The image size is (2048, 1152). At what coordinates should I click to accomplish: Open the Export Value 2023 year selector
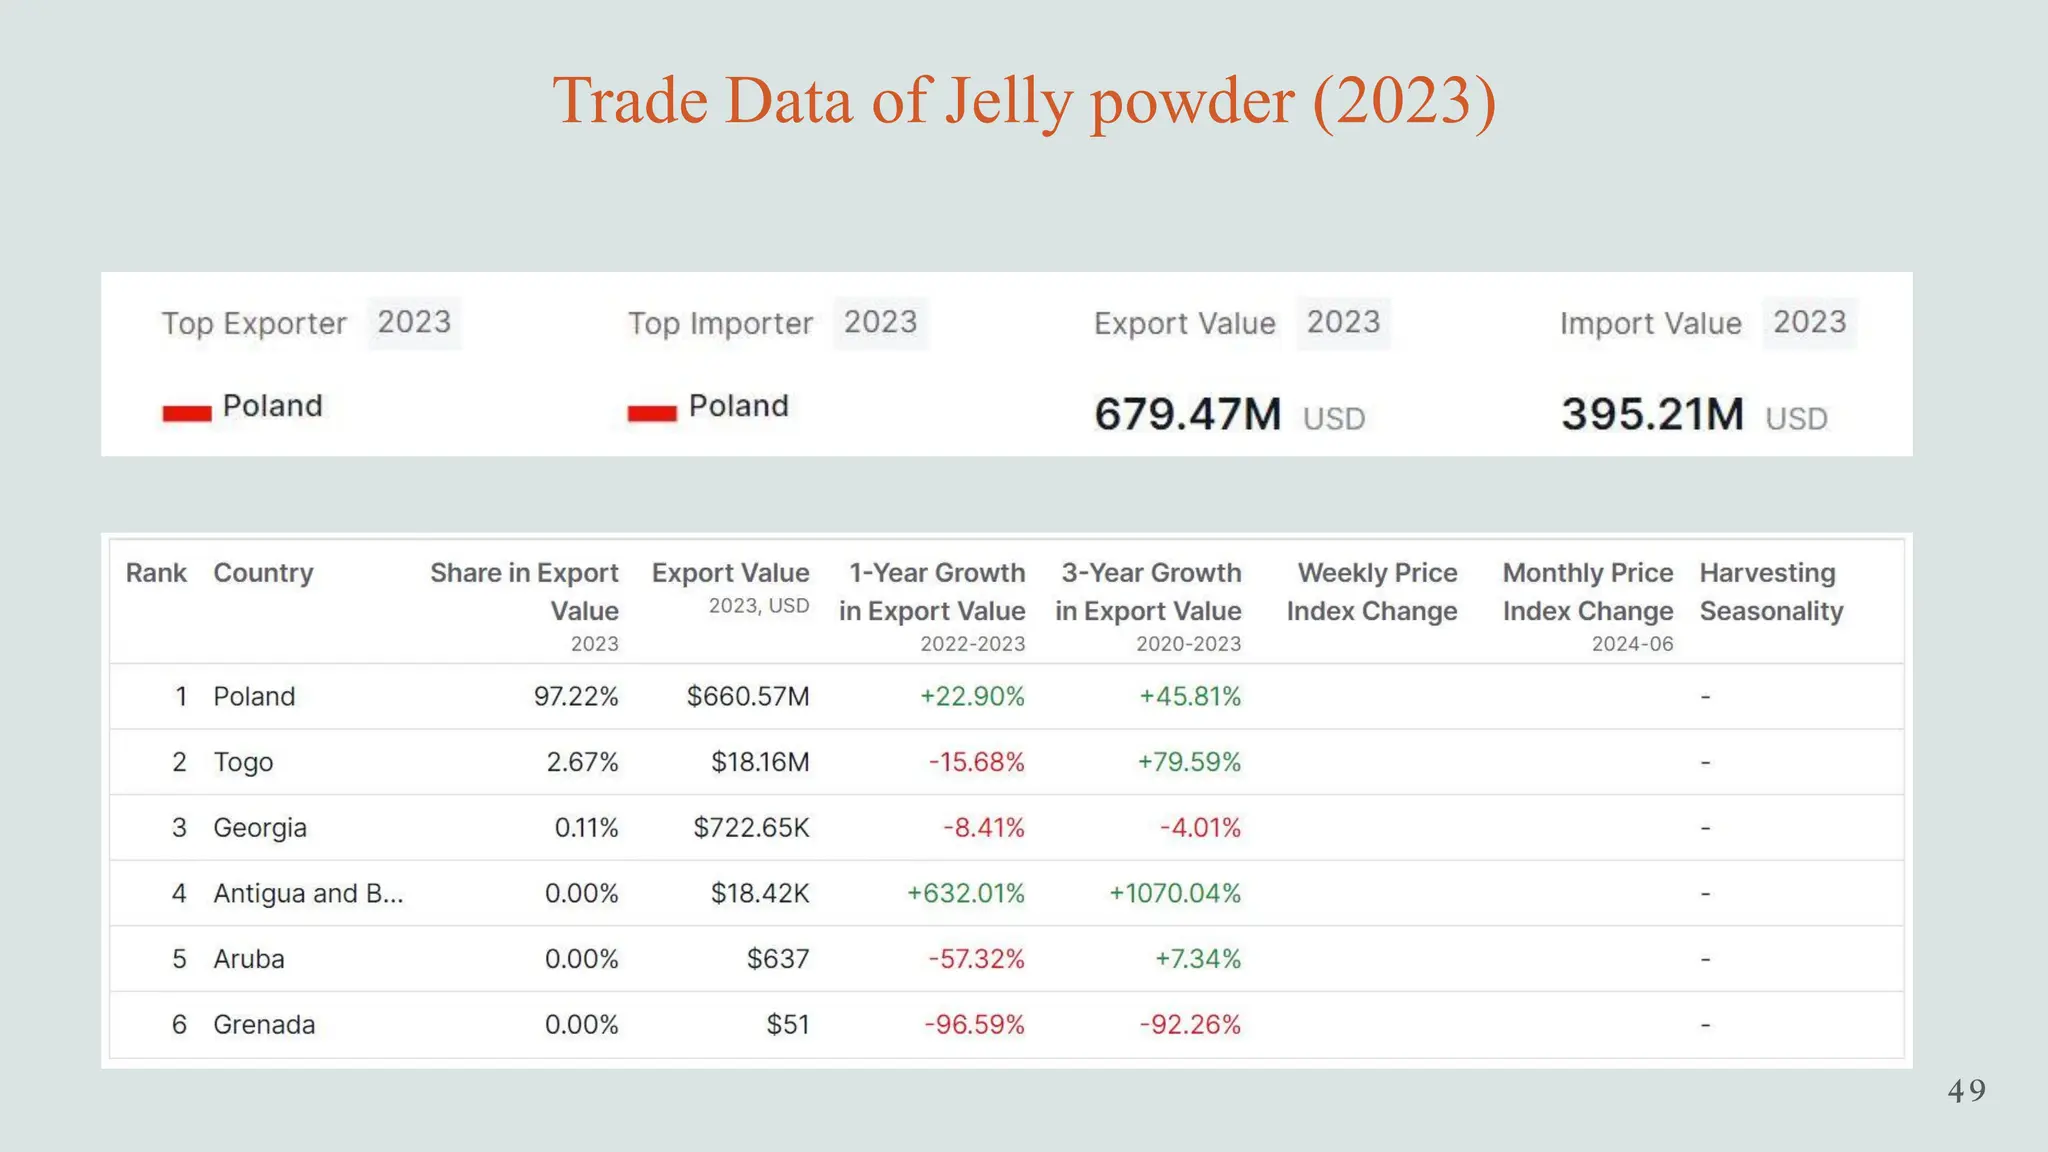pos(1343,322)
